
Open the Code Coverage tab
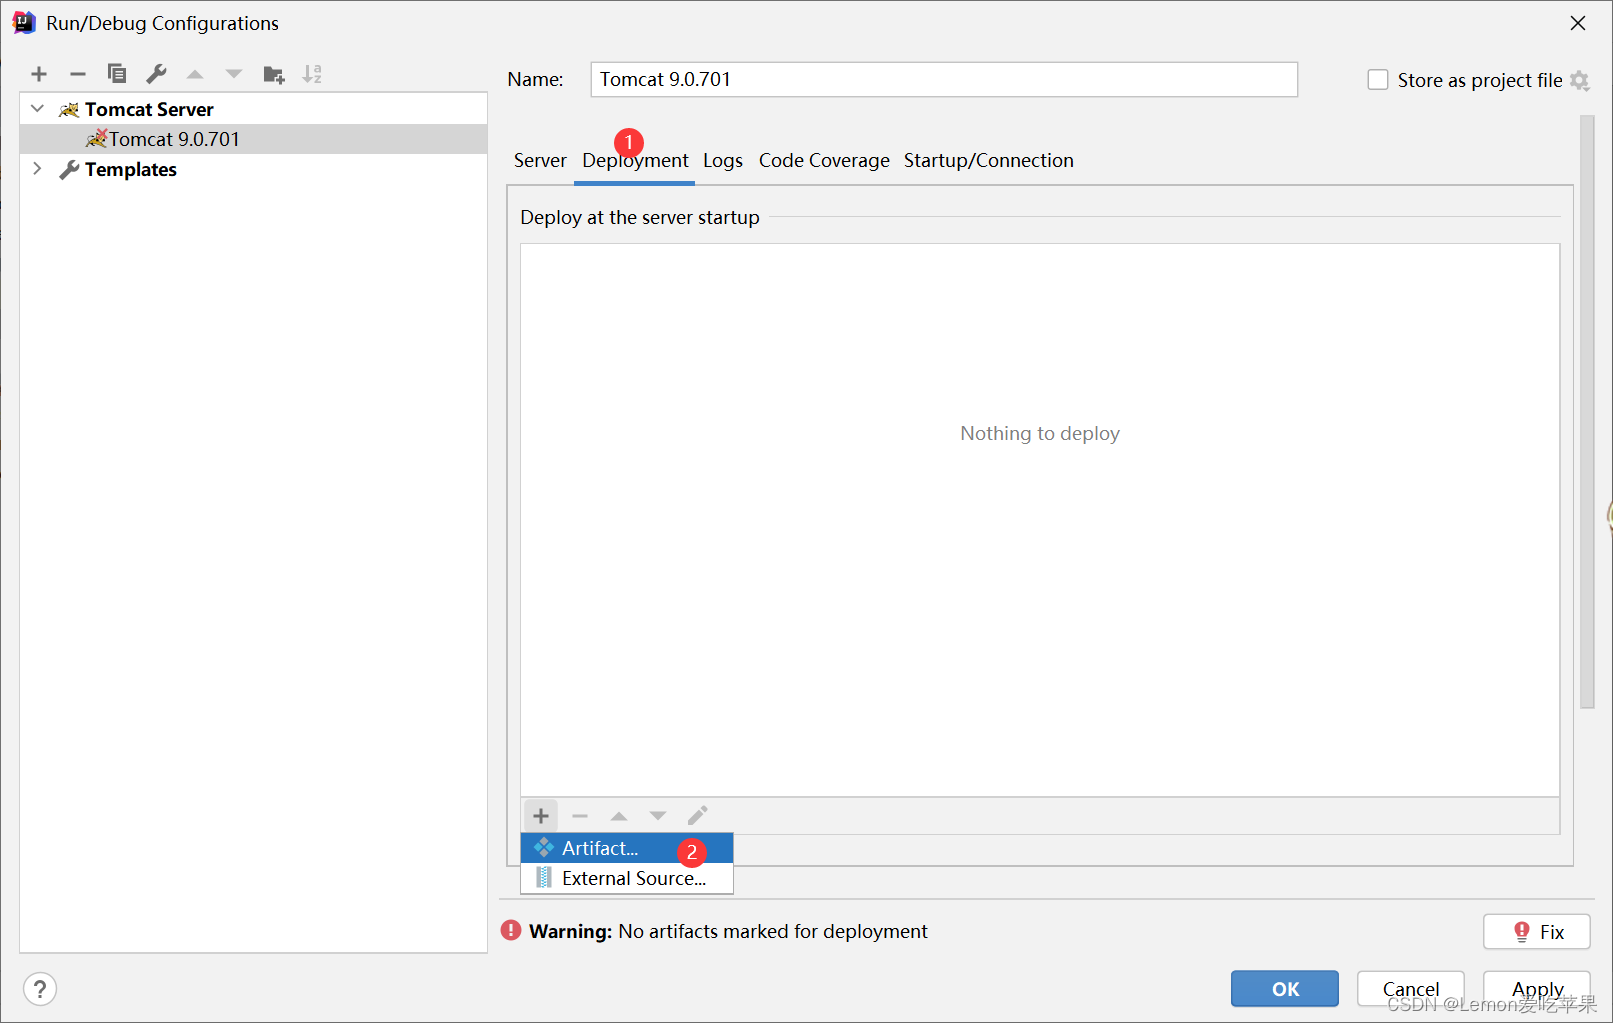[x=824, y=161]
